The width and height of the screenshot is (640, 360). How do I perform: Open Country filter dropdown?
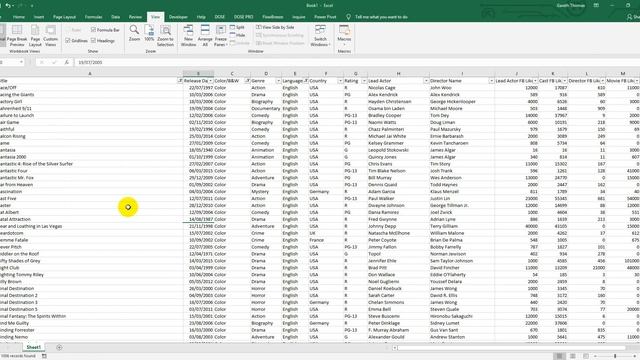[340, 81]
